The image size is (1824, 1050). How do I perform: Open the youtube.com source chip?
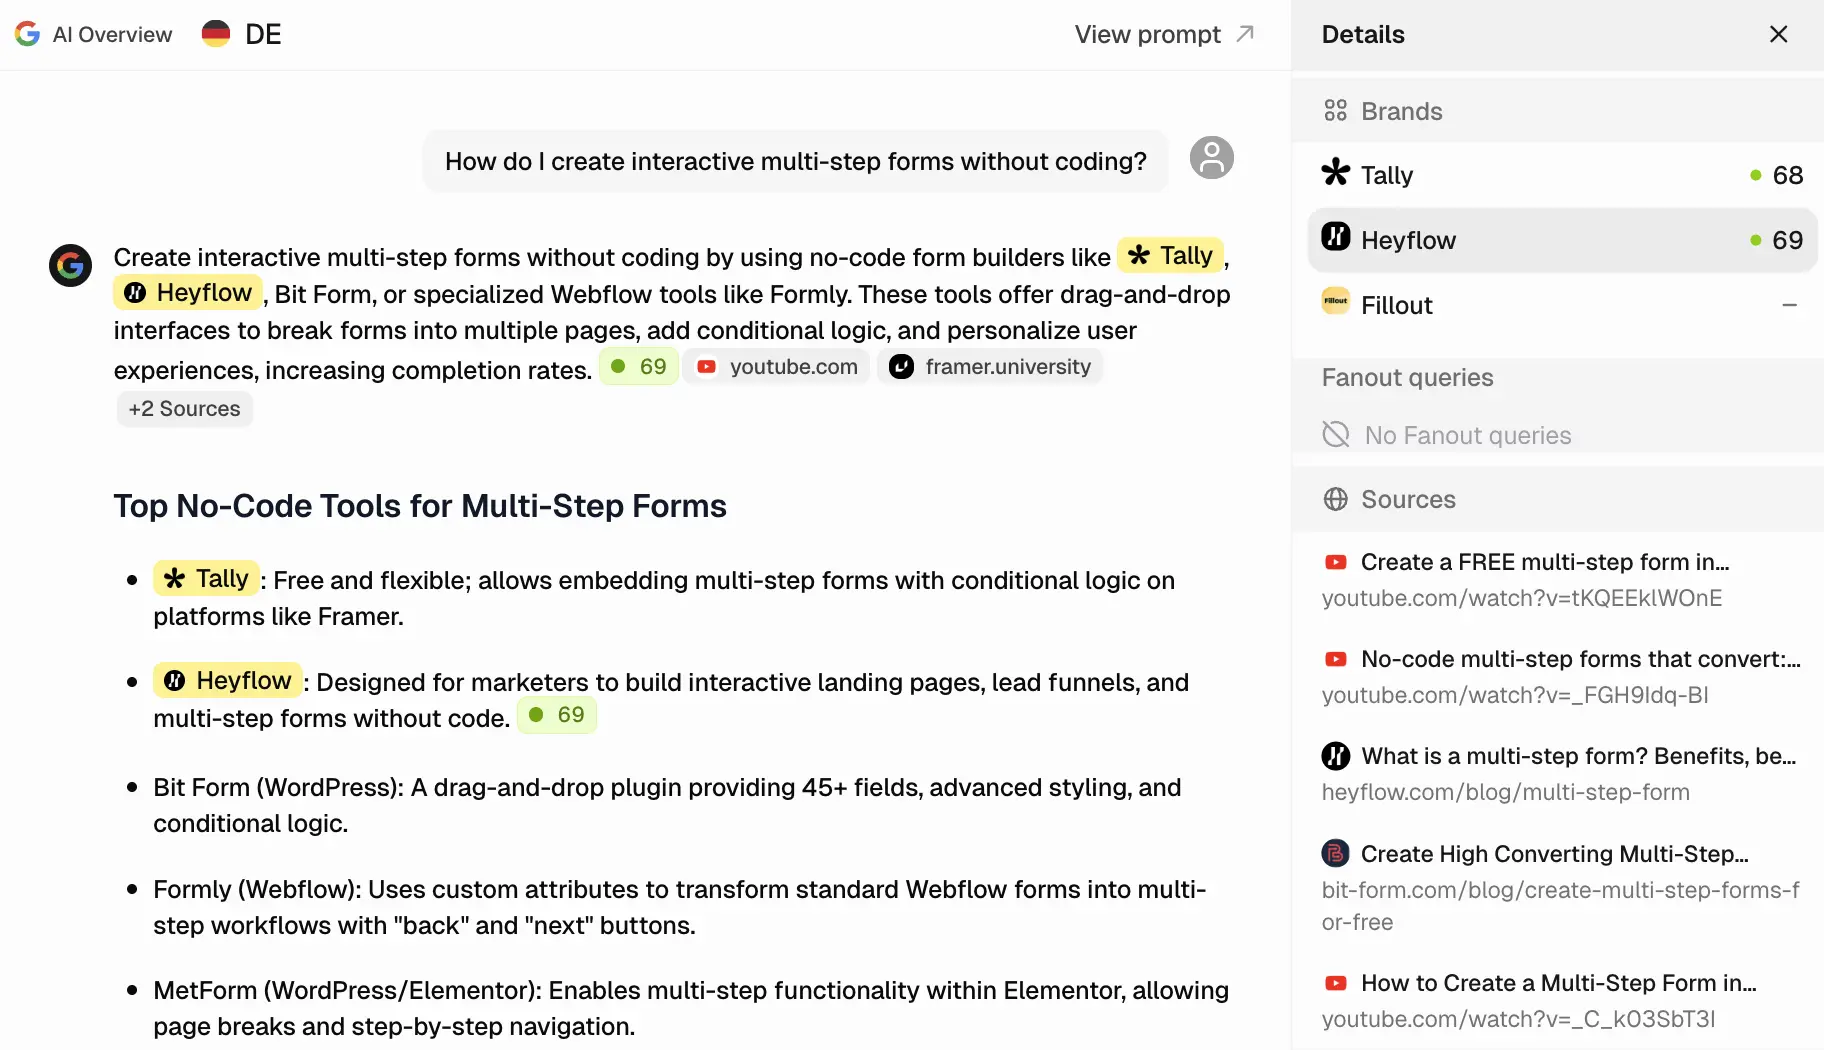point(777,367)
